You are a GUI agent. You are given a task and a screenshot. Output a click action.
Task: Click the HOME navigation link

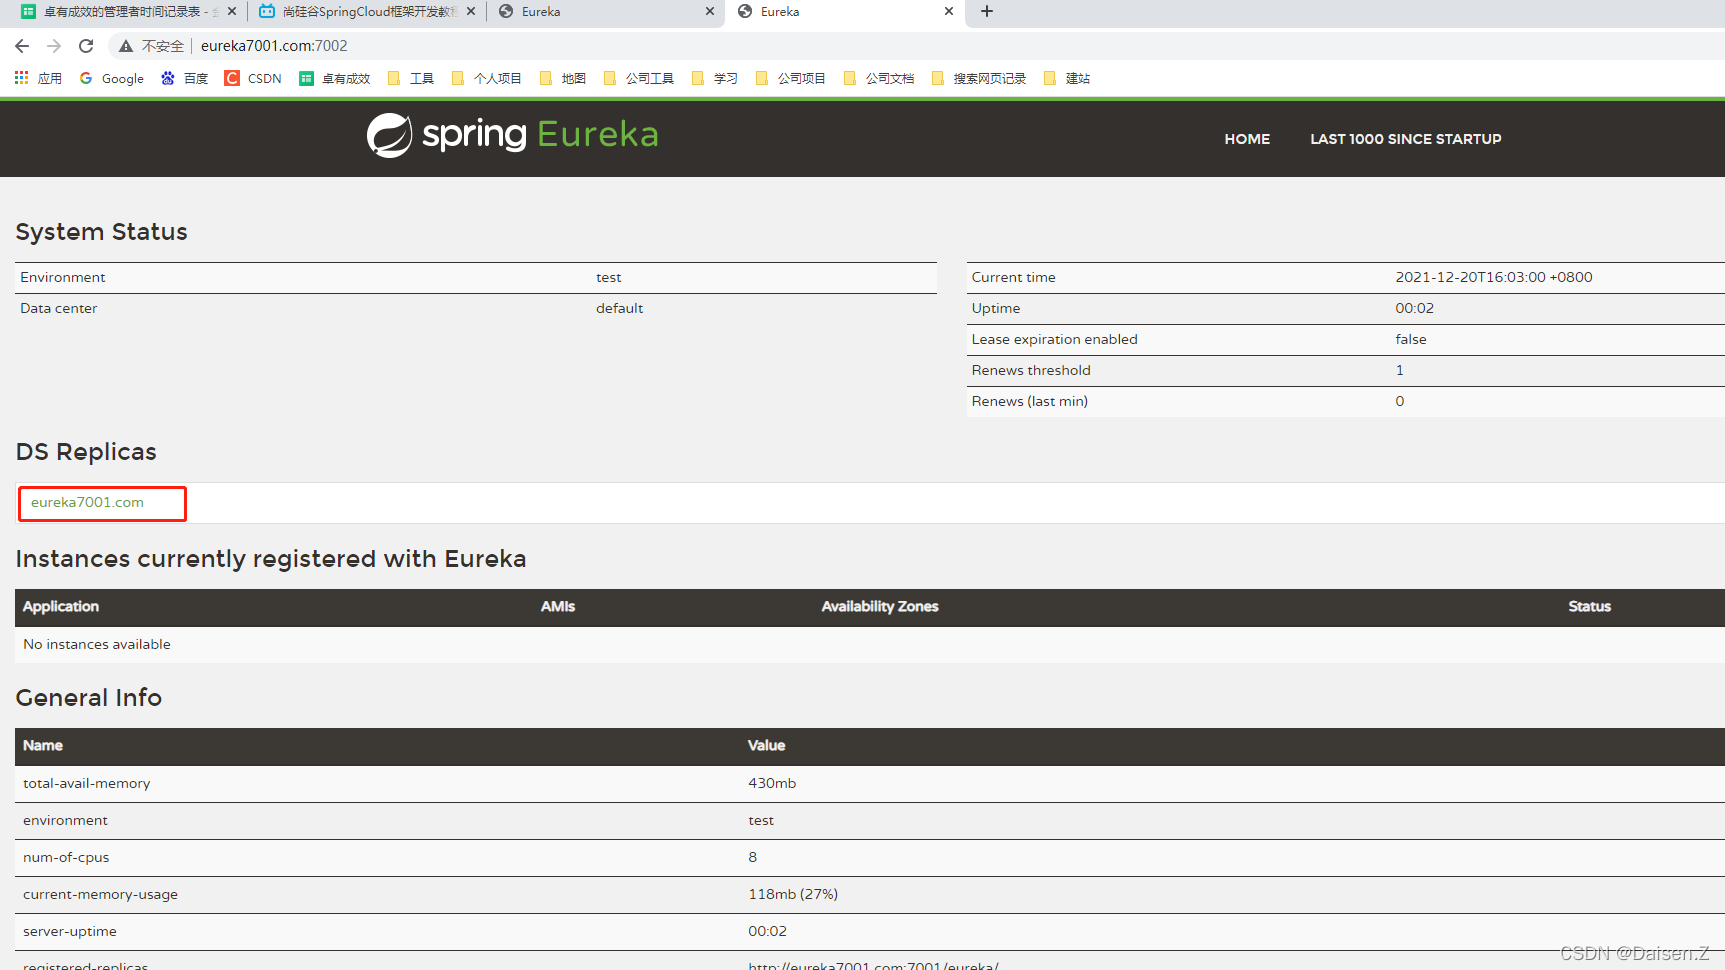tap(1247, 139)
